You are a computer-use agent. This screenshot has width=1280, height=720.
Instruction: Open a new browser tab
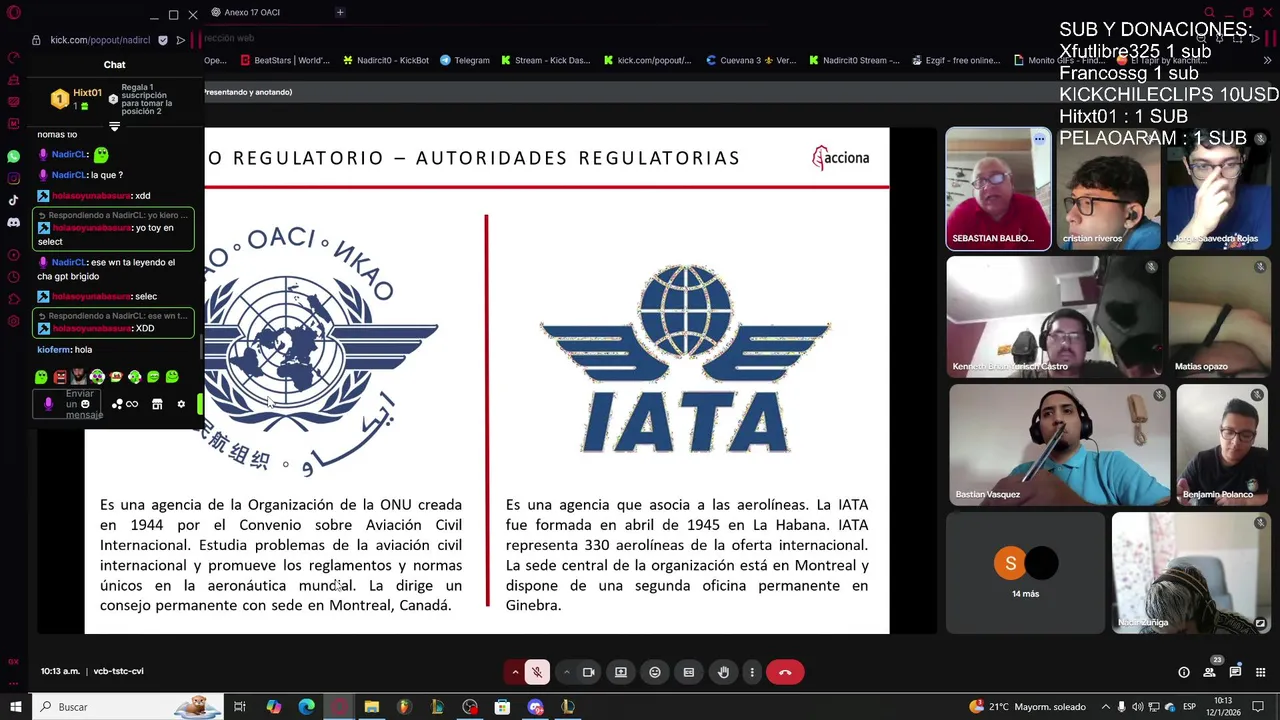(340, 13)
